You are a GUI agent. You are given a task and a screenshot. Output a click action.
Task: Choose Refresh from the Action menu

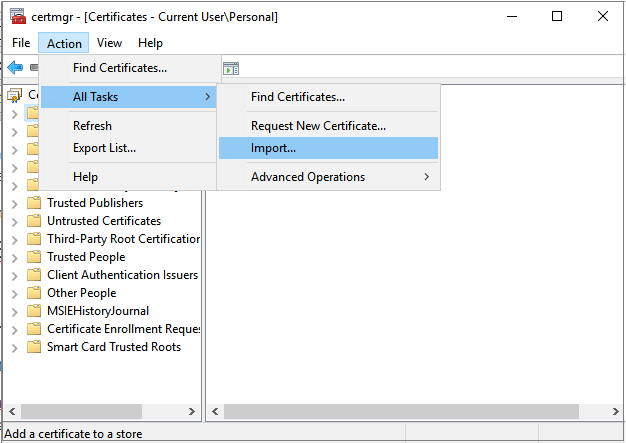92,126
